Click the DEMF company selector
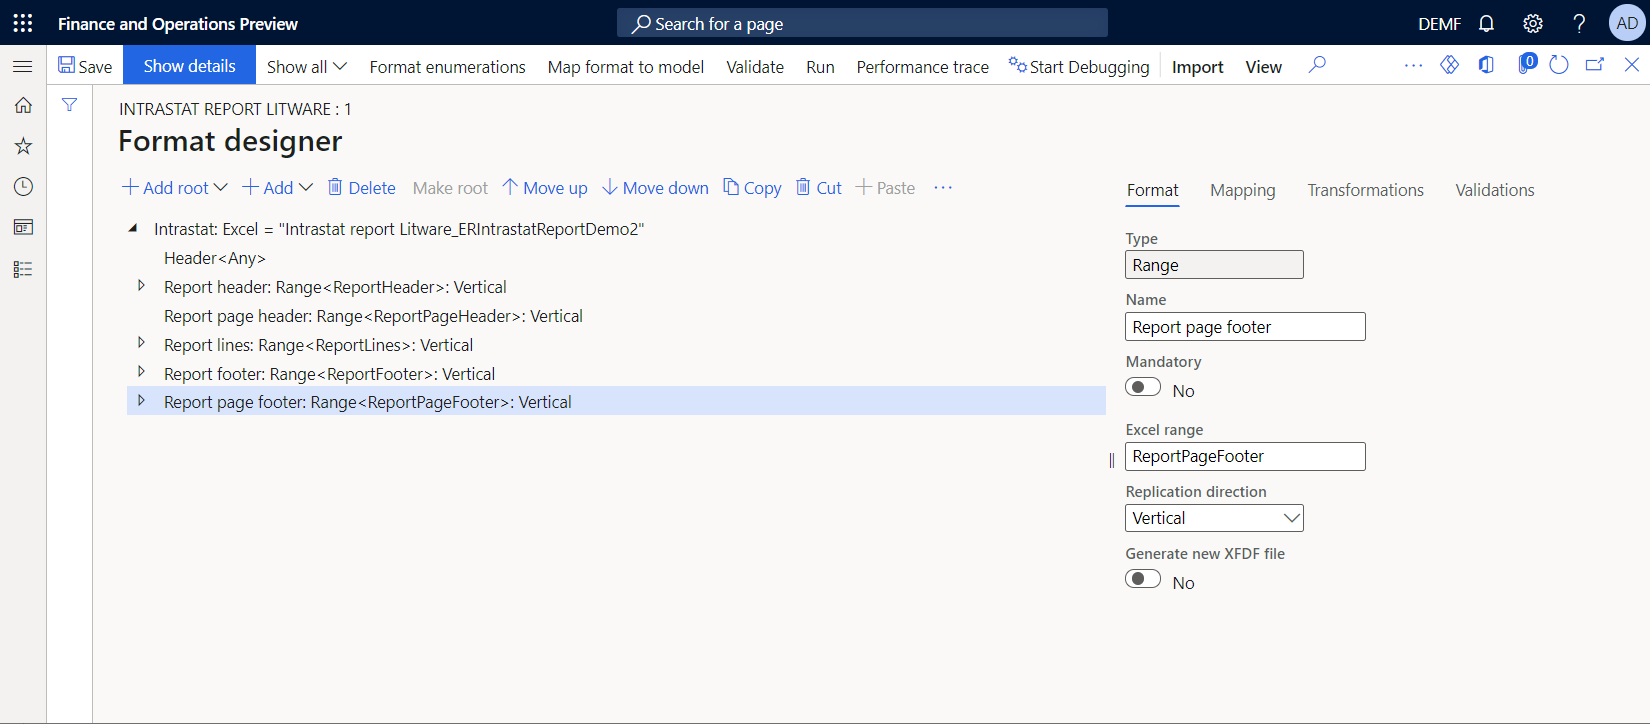 coord(1439,23)
